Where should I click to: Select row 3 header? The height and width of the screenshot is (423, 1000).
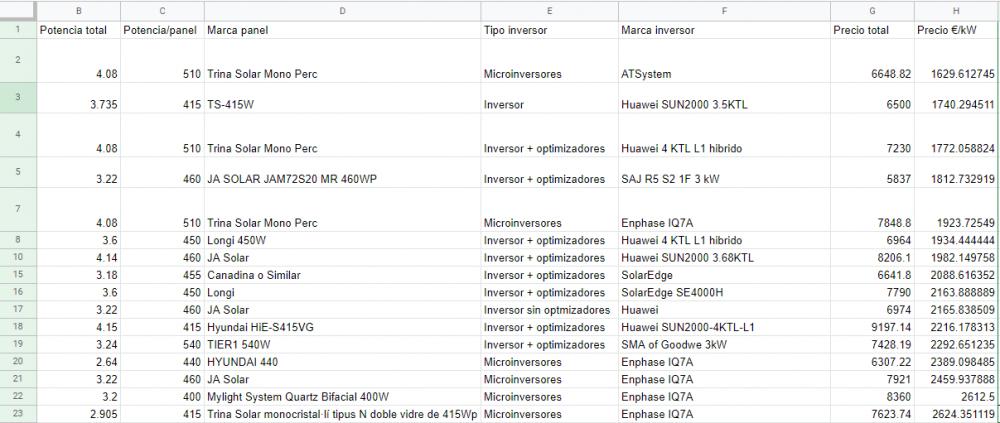(x=18, y=98)
